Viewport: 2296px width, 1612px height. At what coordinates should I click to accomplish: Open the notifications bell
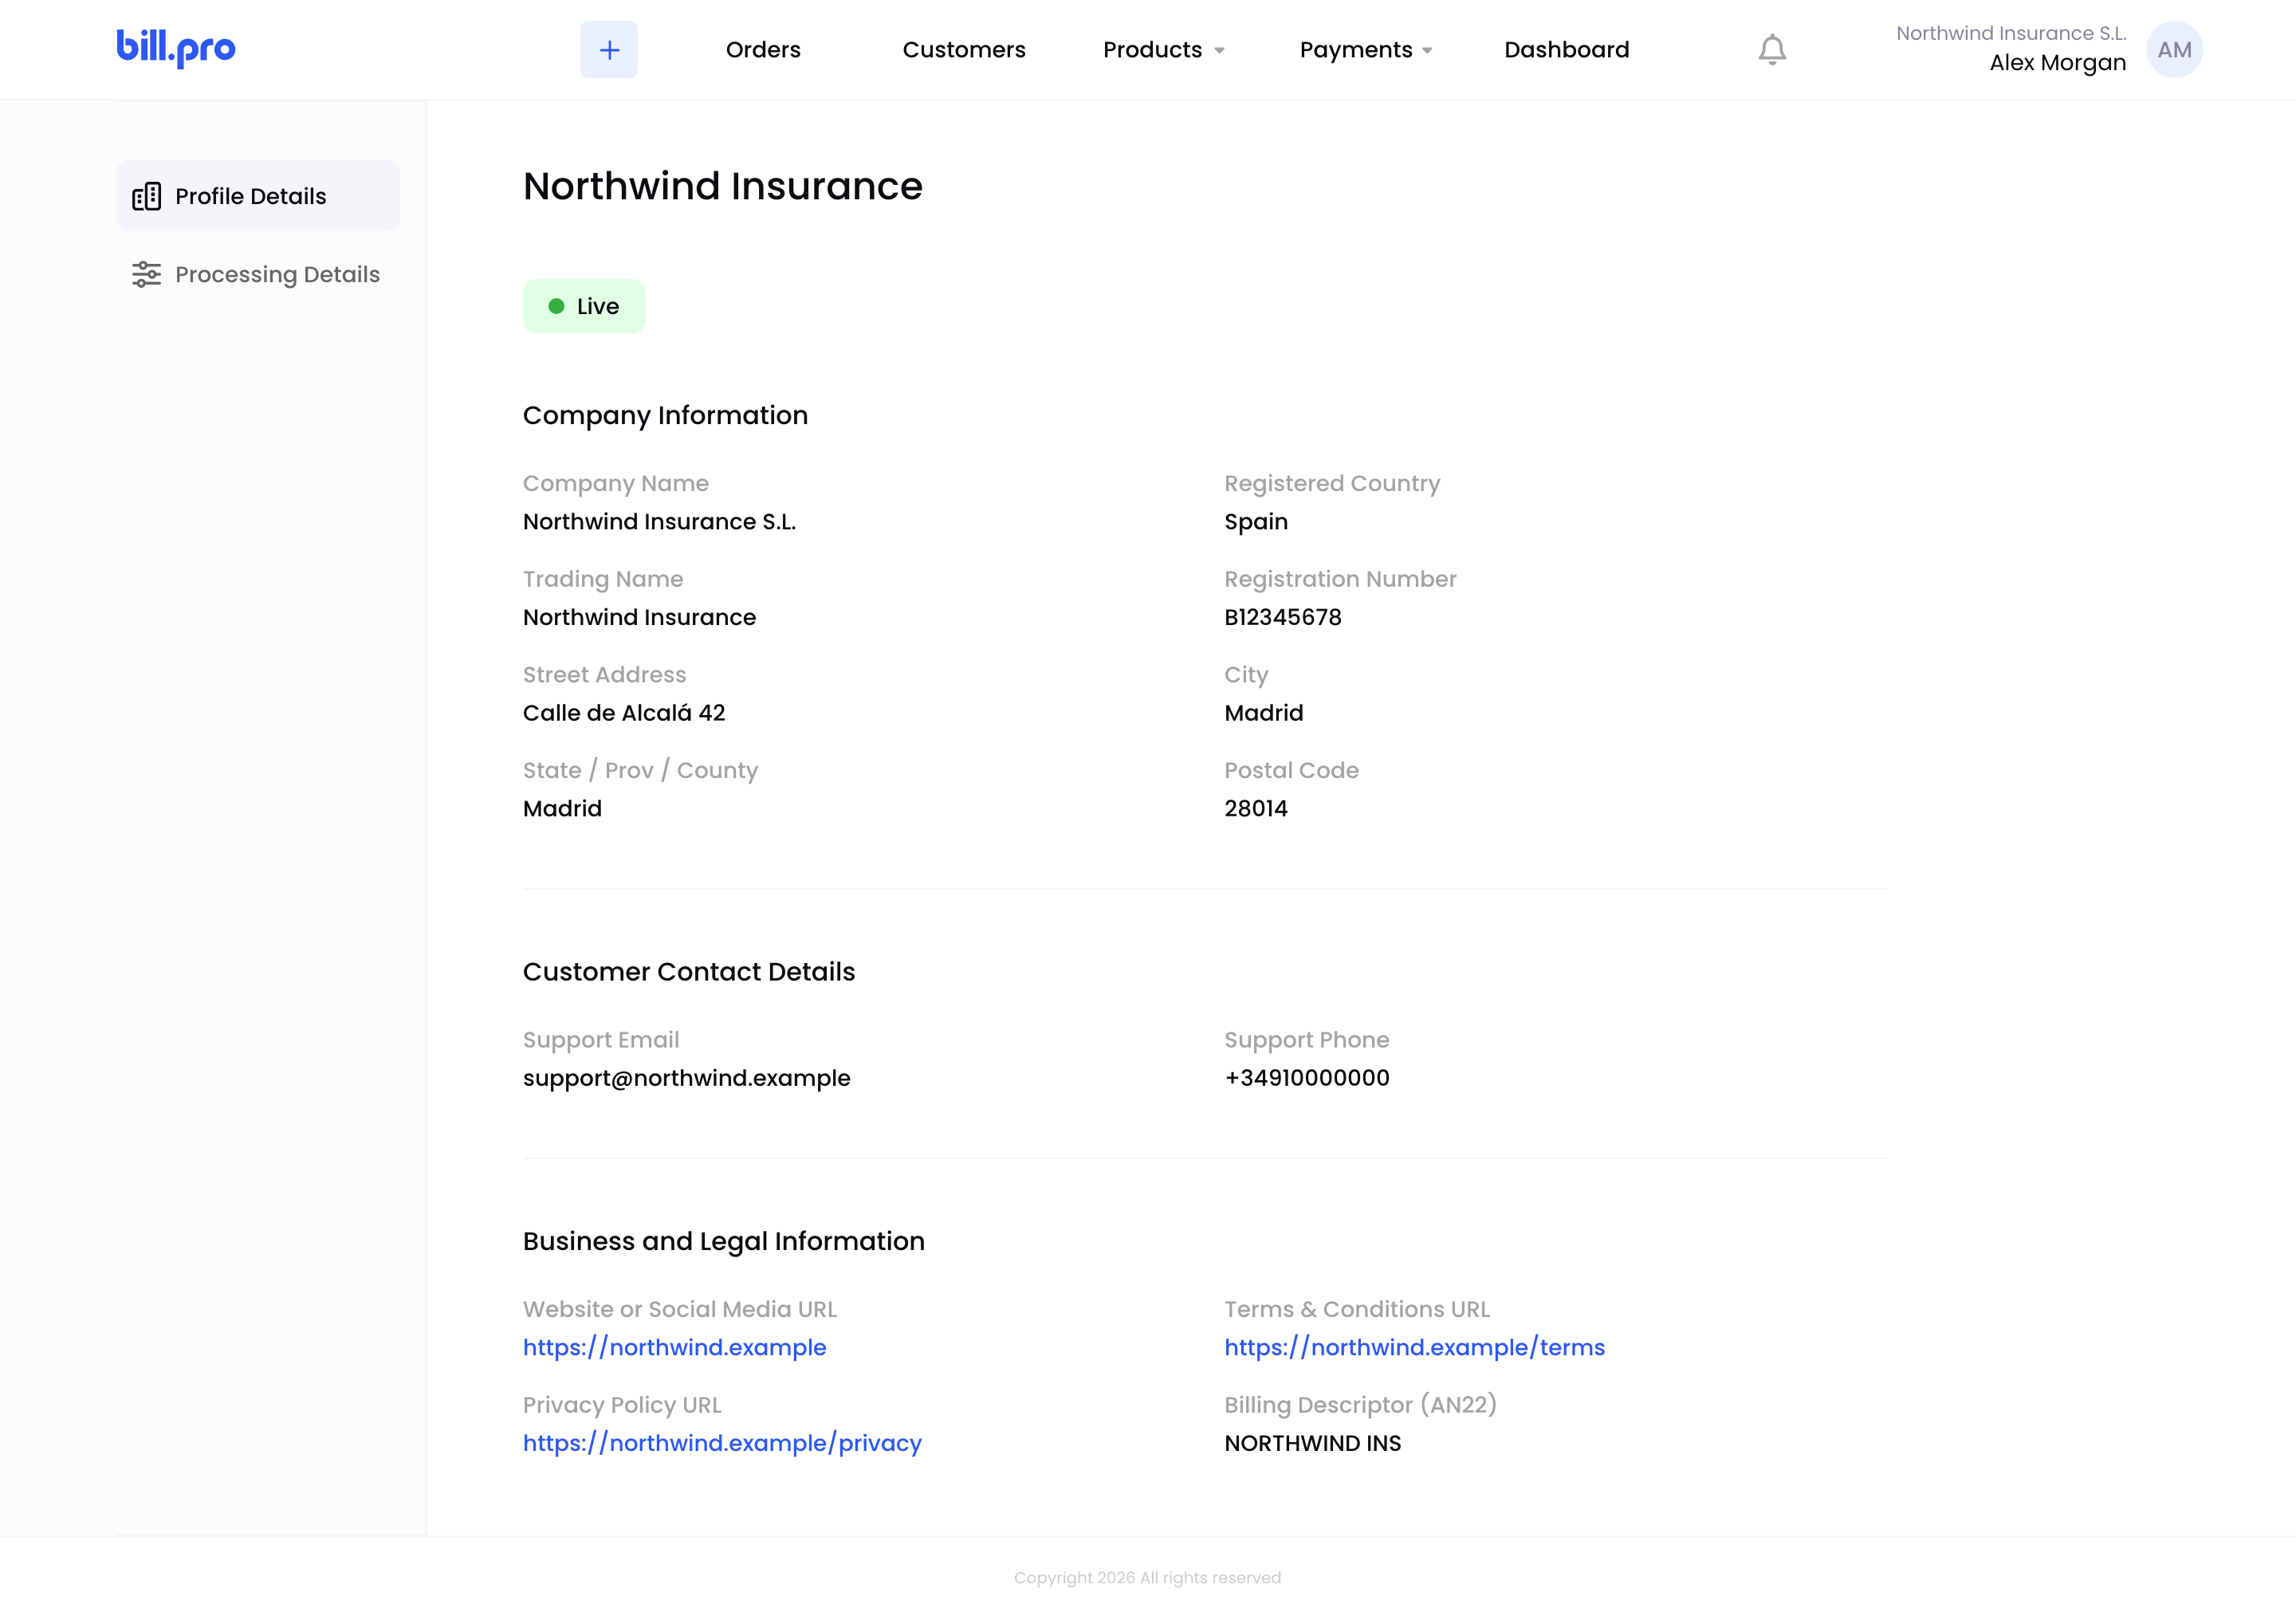click(1772, 49)
